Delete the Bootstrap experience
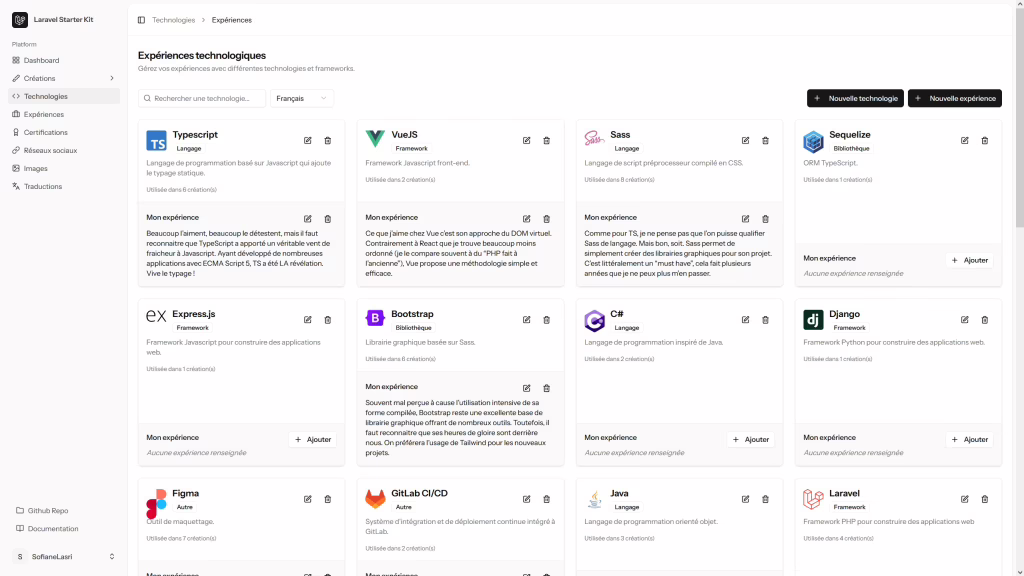Image resolution: width=1024 pixels, height=576 pixels. click(547, 388)
